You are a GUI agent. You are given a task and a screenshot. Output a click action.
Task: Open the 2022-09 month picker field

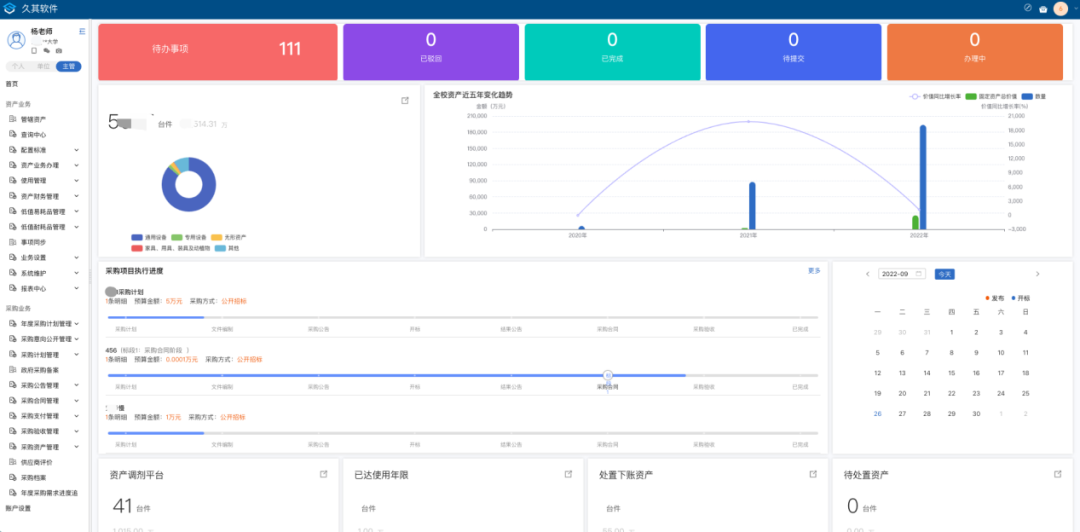click(900, 274)
